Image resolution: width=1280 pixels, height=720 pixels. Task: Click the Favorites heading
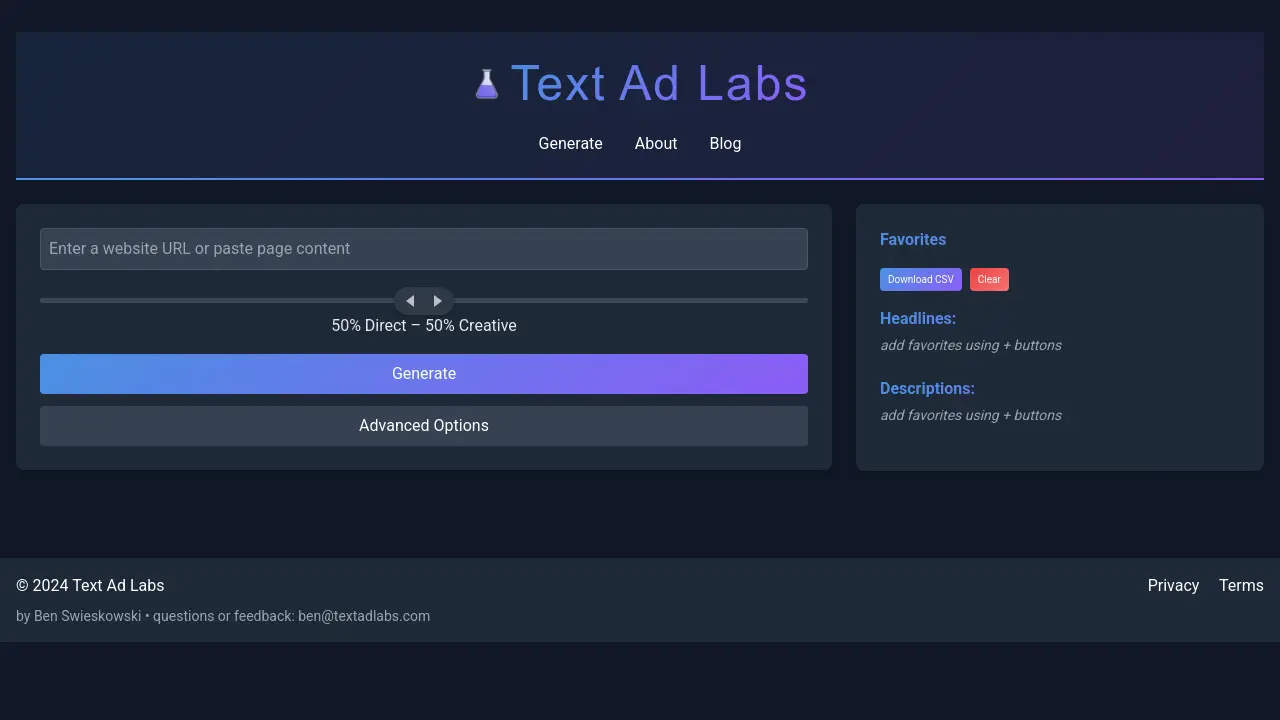[913, 240]
